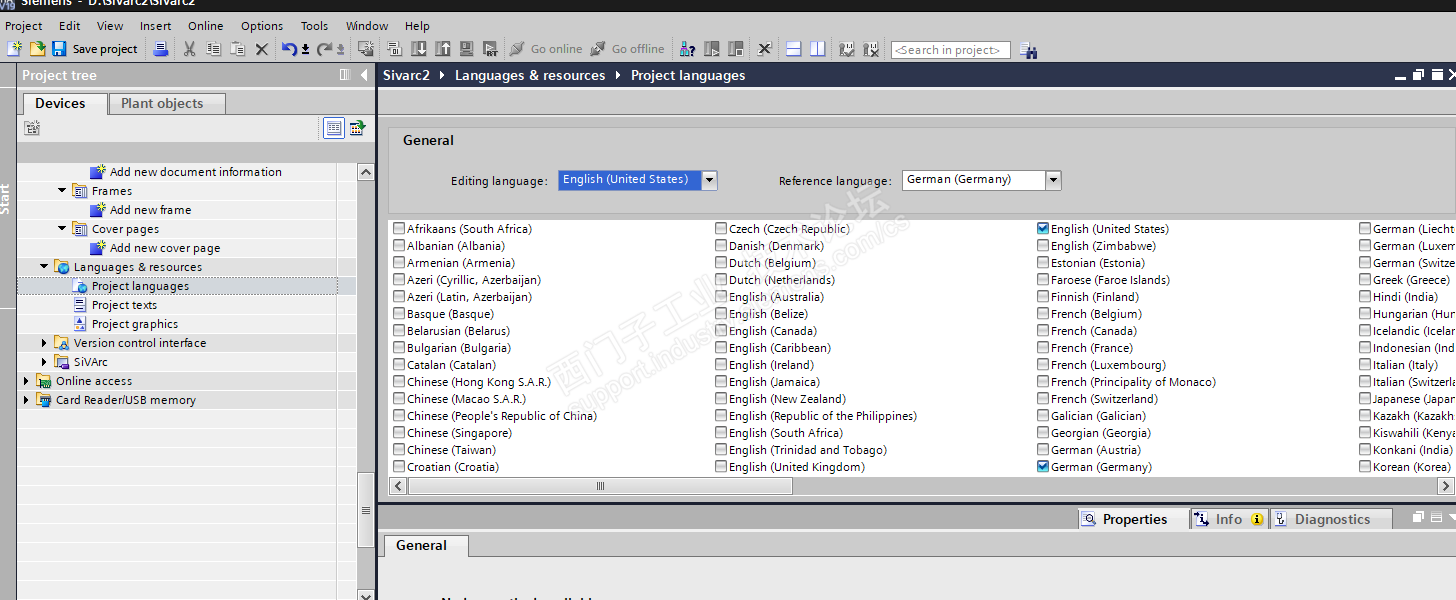Screen dimensions: 1456x600
Task: Click Languages & resources breadcrumb
Action: 530,75
